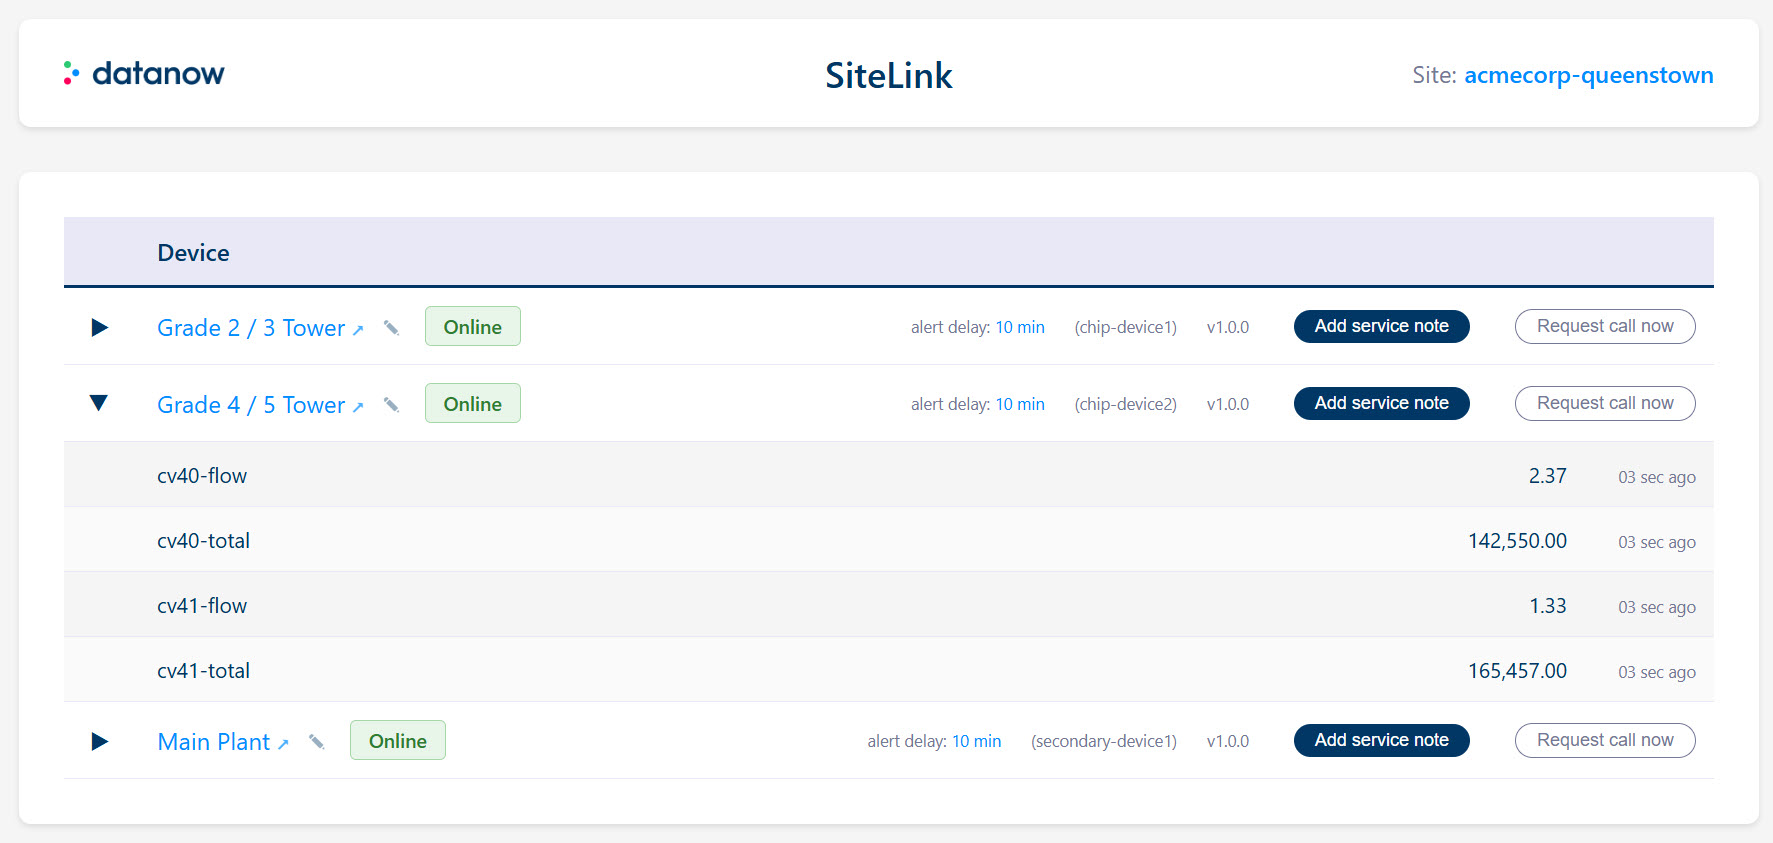The image size is (1773, 843).
Task: Click Online status badge for Grade 2 / 3 Tower
Action: click(x=473, y=327)
